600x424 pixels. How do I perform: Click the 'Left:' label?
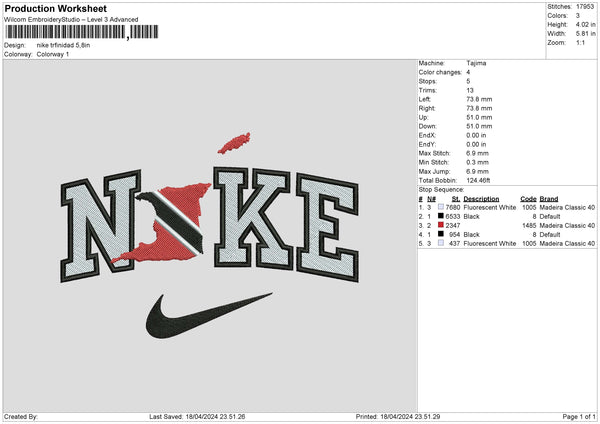(425, 99)
